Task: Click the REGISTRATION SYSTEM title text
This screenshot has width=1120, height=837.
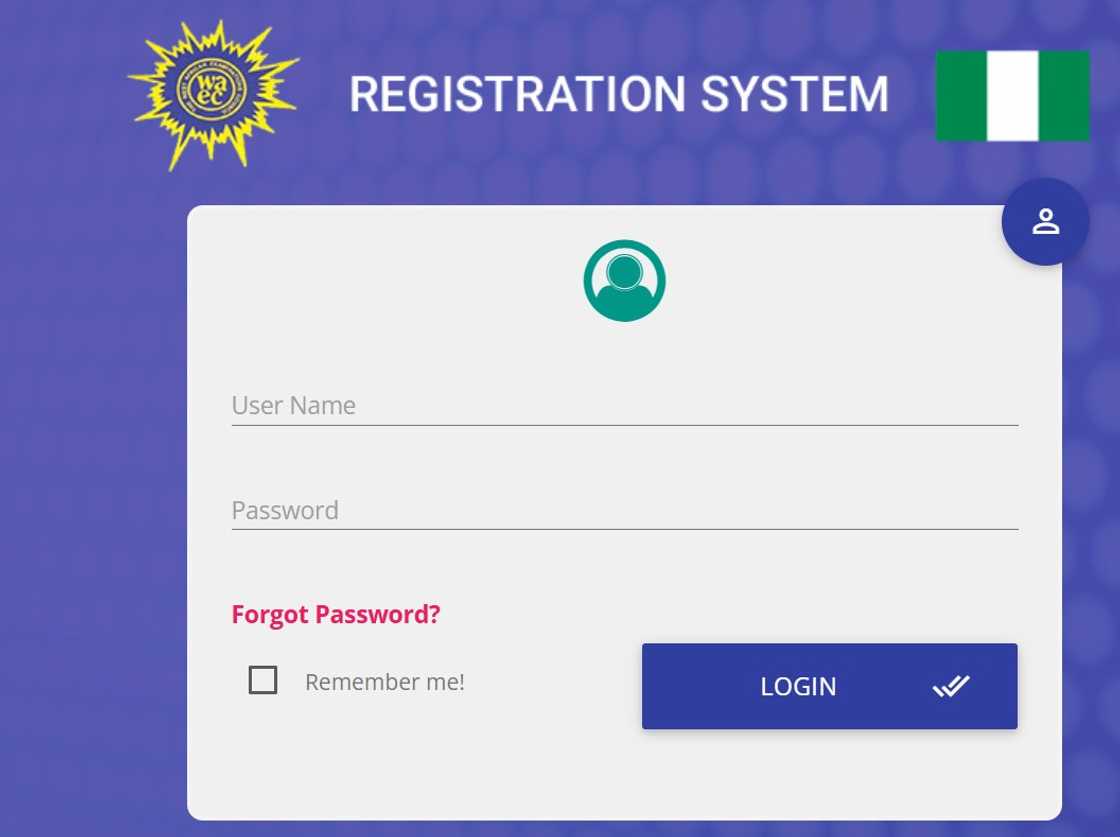Action: (618, 94)
